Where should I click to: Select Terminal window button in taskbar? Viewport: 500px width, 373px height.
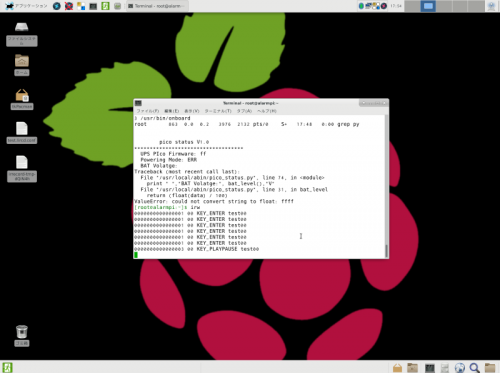pyautogui.click(x=157, y=6)
